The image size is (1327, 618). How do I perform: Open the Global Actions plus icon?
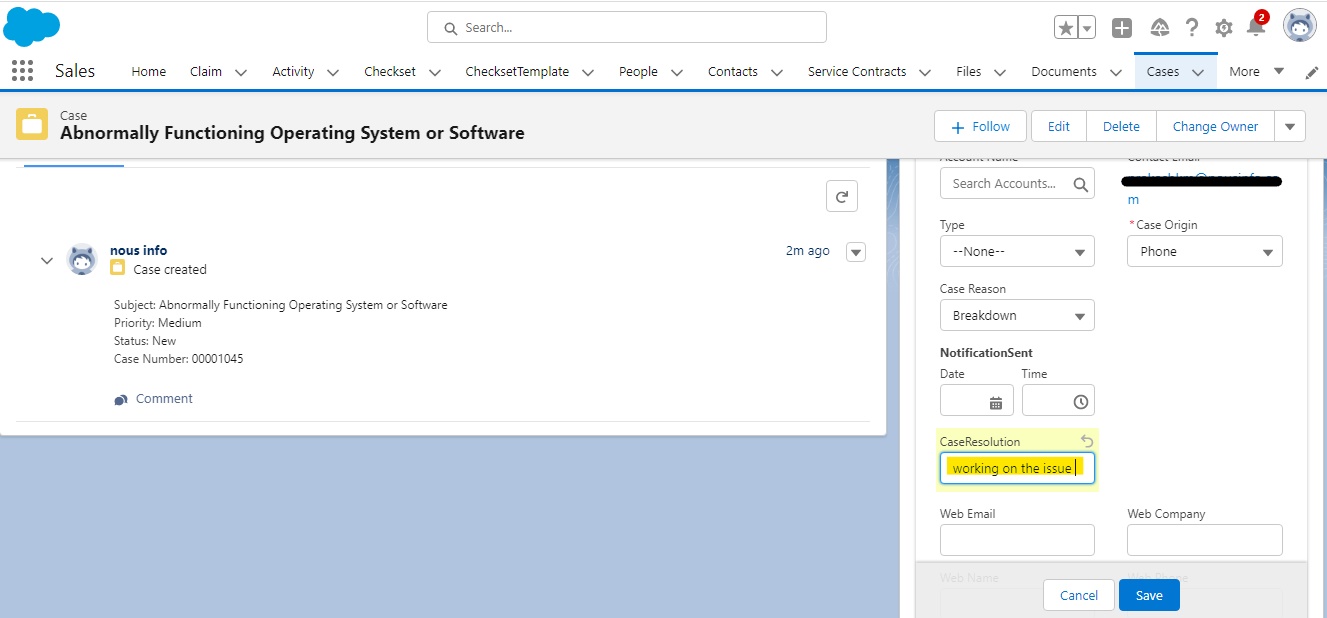1122,28
